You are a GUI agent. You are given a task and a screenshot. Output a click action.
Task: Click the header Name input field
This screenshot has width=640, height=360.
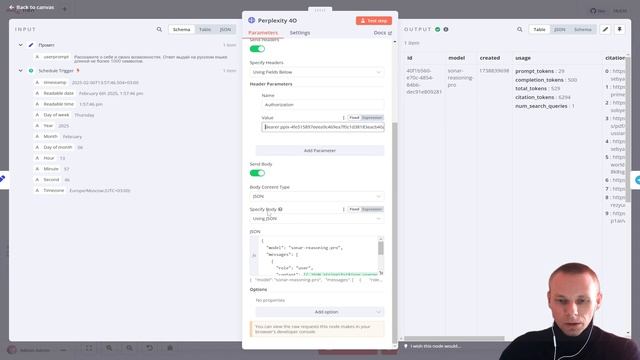(322, 105)
